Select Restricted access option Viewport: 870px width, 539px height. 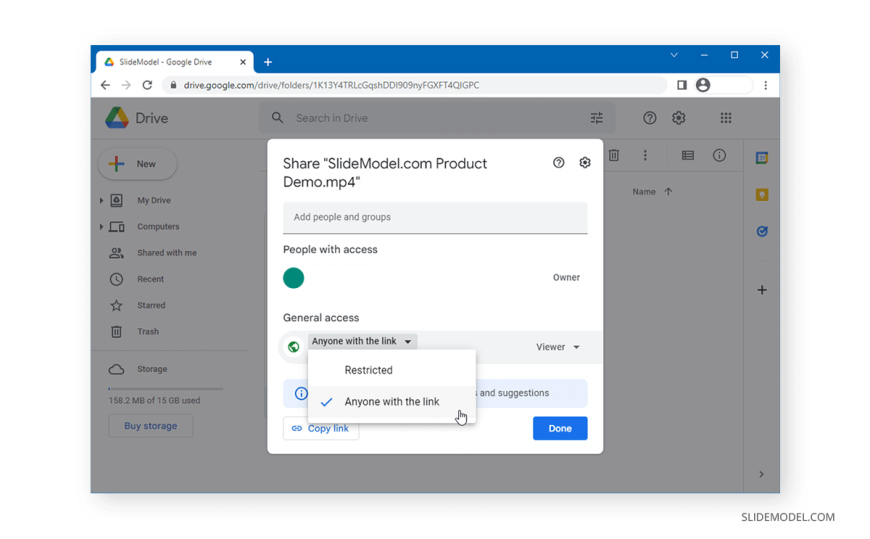[x=392, y=370]
